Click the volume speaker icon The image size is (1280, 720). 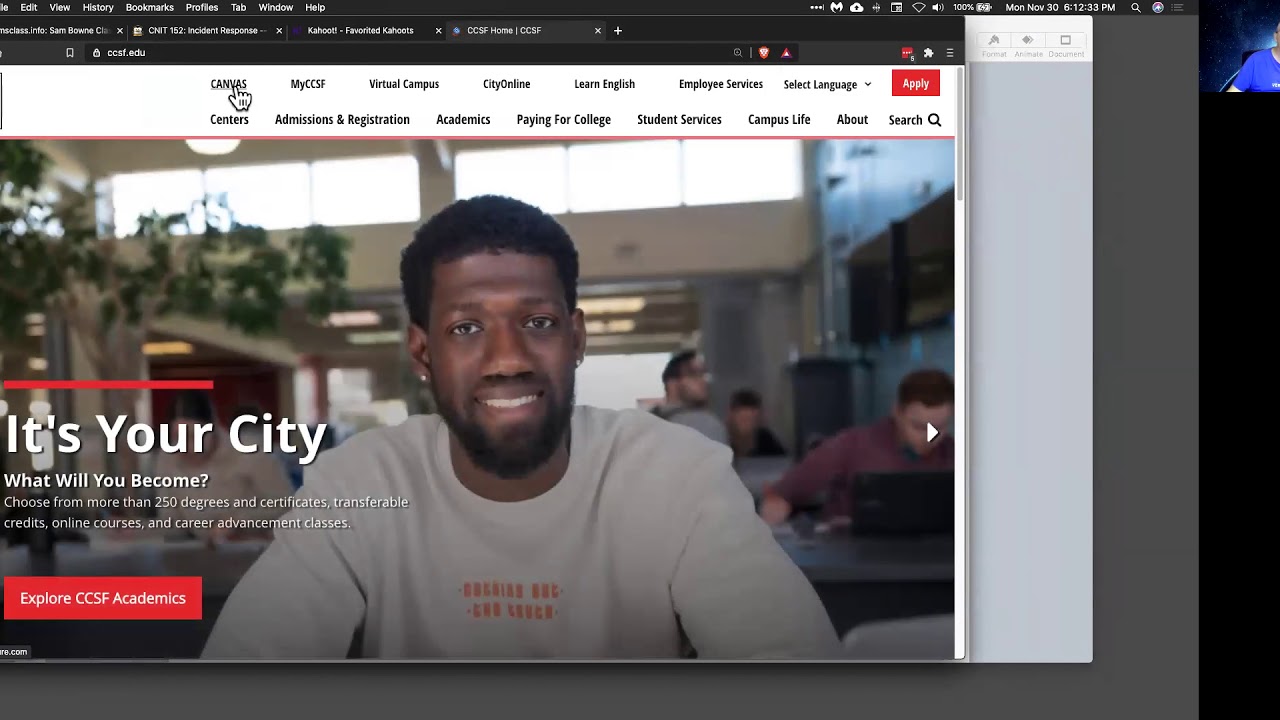pyautogui.click(x=938, y=7)
